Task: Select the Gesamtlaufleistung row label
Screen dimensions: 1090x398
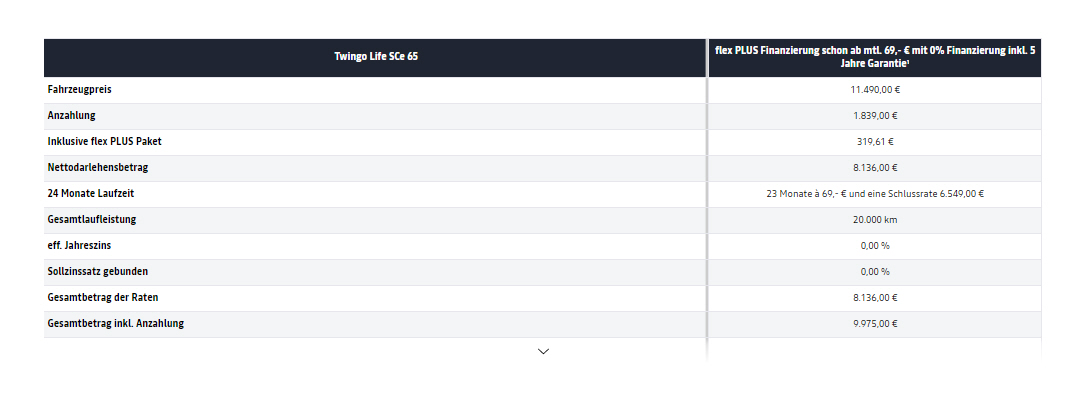Action: coord(92,219)
